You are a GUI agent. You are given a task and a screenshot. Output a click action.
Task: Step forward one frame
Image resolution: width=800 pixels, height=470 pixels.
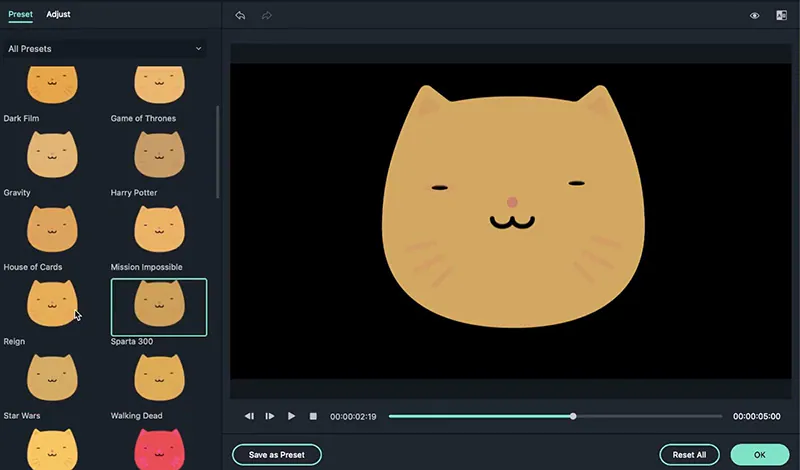[x=270, y=416]
